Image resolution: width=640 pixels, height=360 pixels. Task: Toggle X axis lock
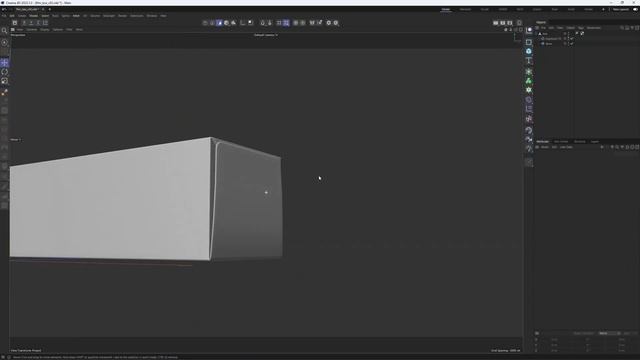pos(24,23)
